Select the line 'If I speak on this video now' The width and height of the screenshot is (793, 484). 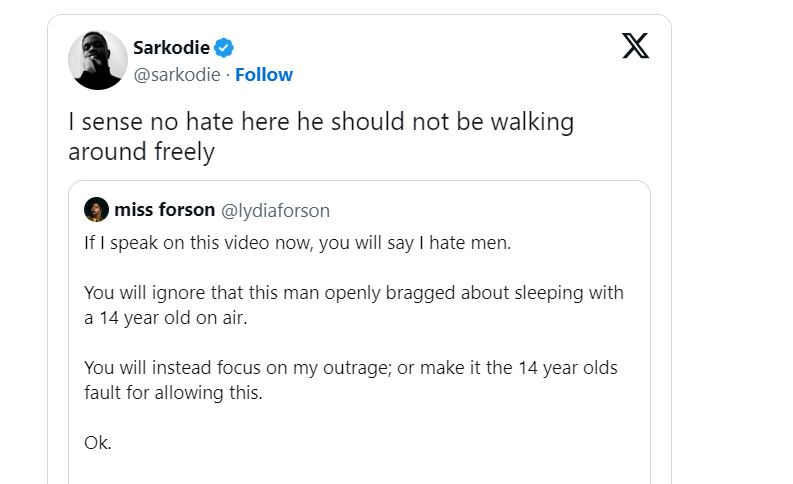click(297, 244)
